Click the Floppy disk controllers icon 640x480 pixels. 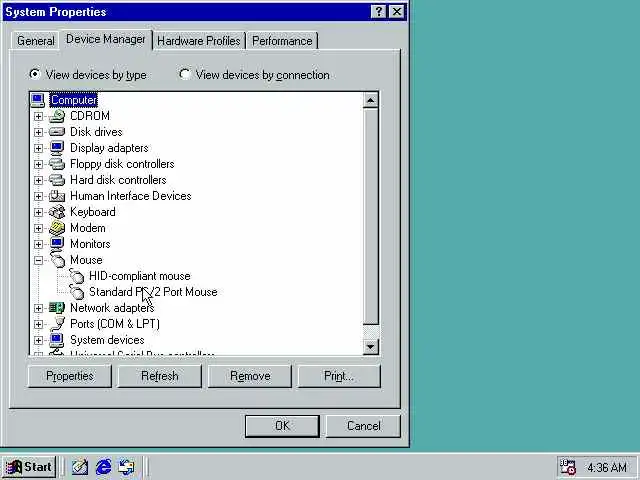(57, 164)
